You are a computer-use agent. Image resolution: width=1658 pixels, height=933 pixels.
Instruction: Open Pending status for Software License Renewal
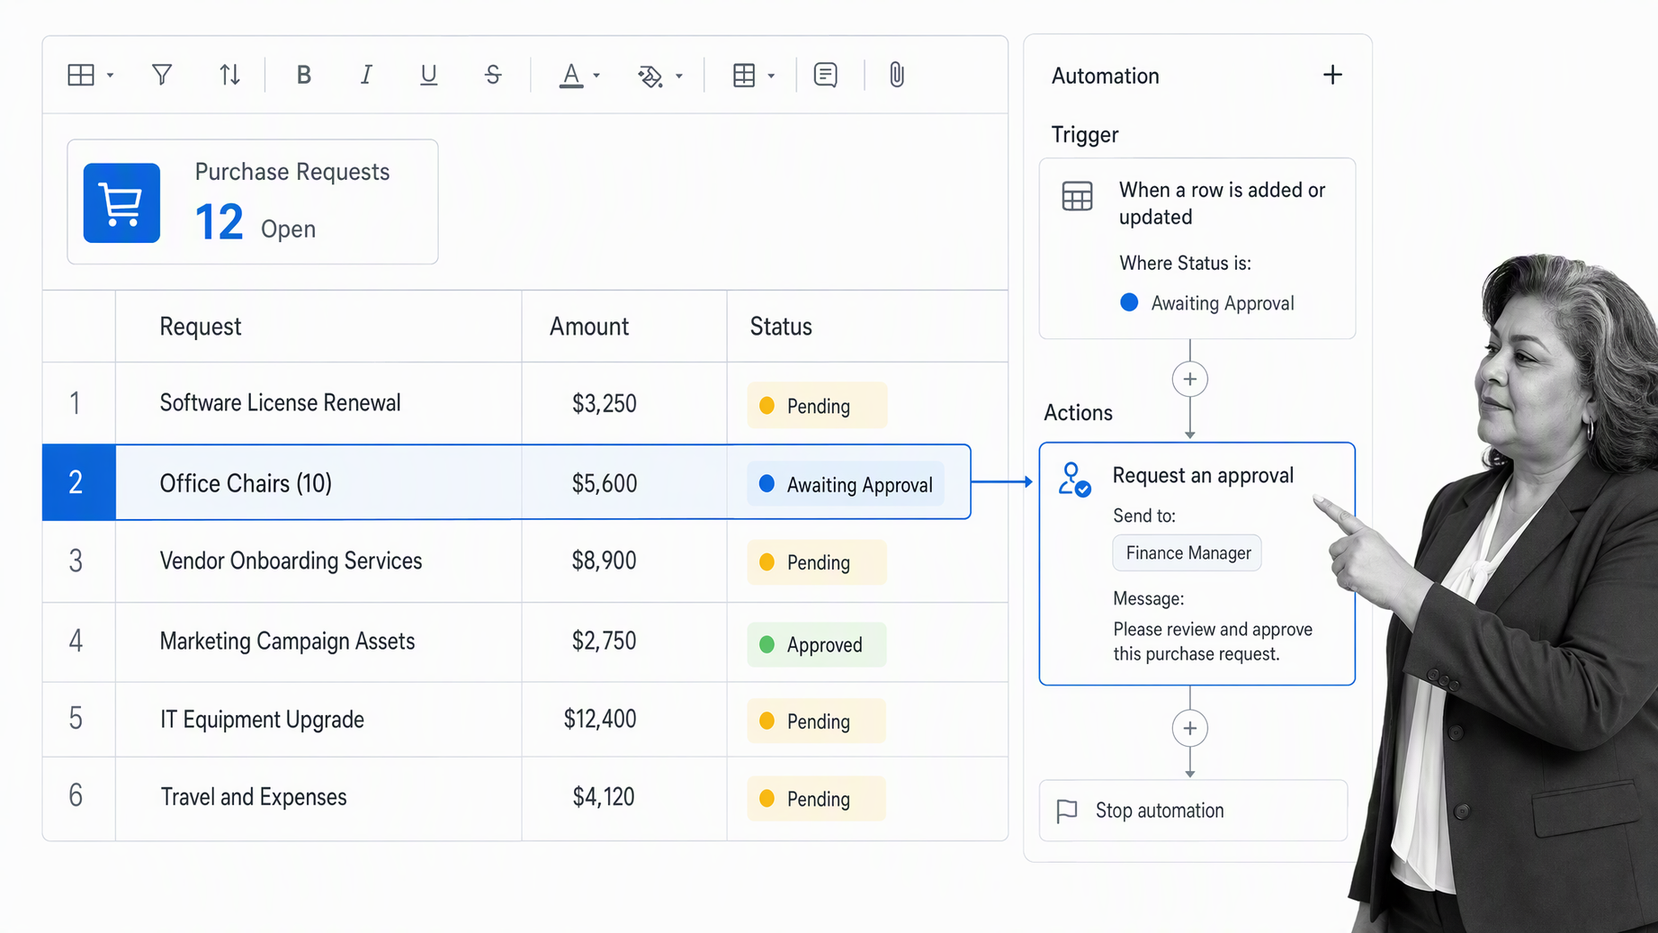click(817, 405)
